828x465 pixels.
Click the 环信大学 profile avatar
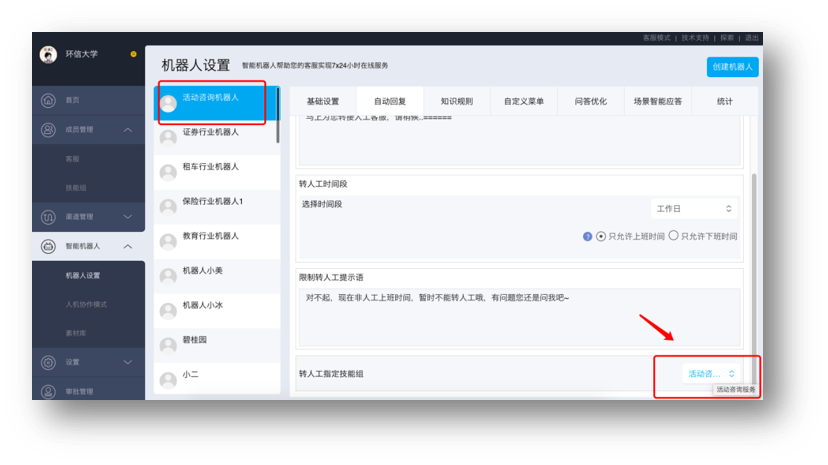tap(48, 55)
